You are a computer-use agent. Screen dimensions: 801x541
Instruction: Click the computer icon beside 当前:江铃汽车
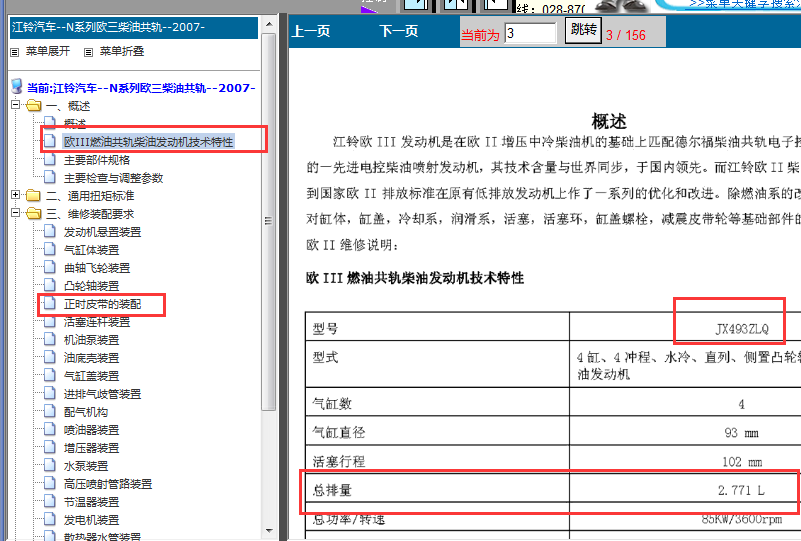[17, 86]
